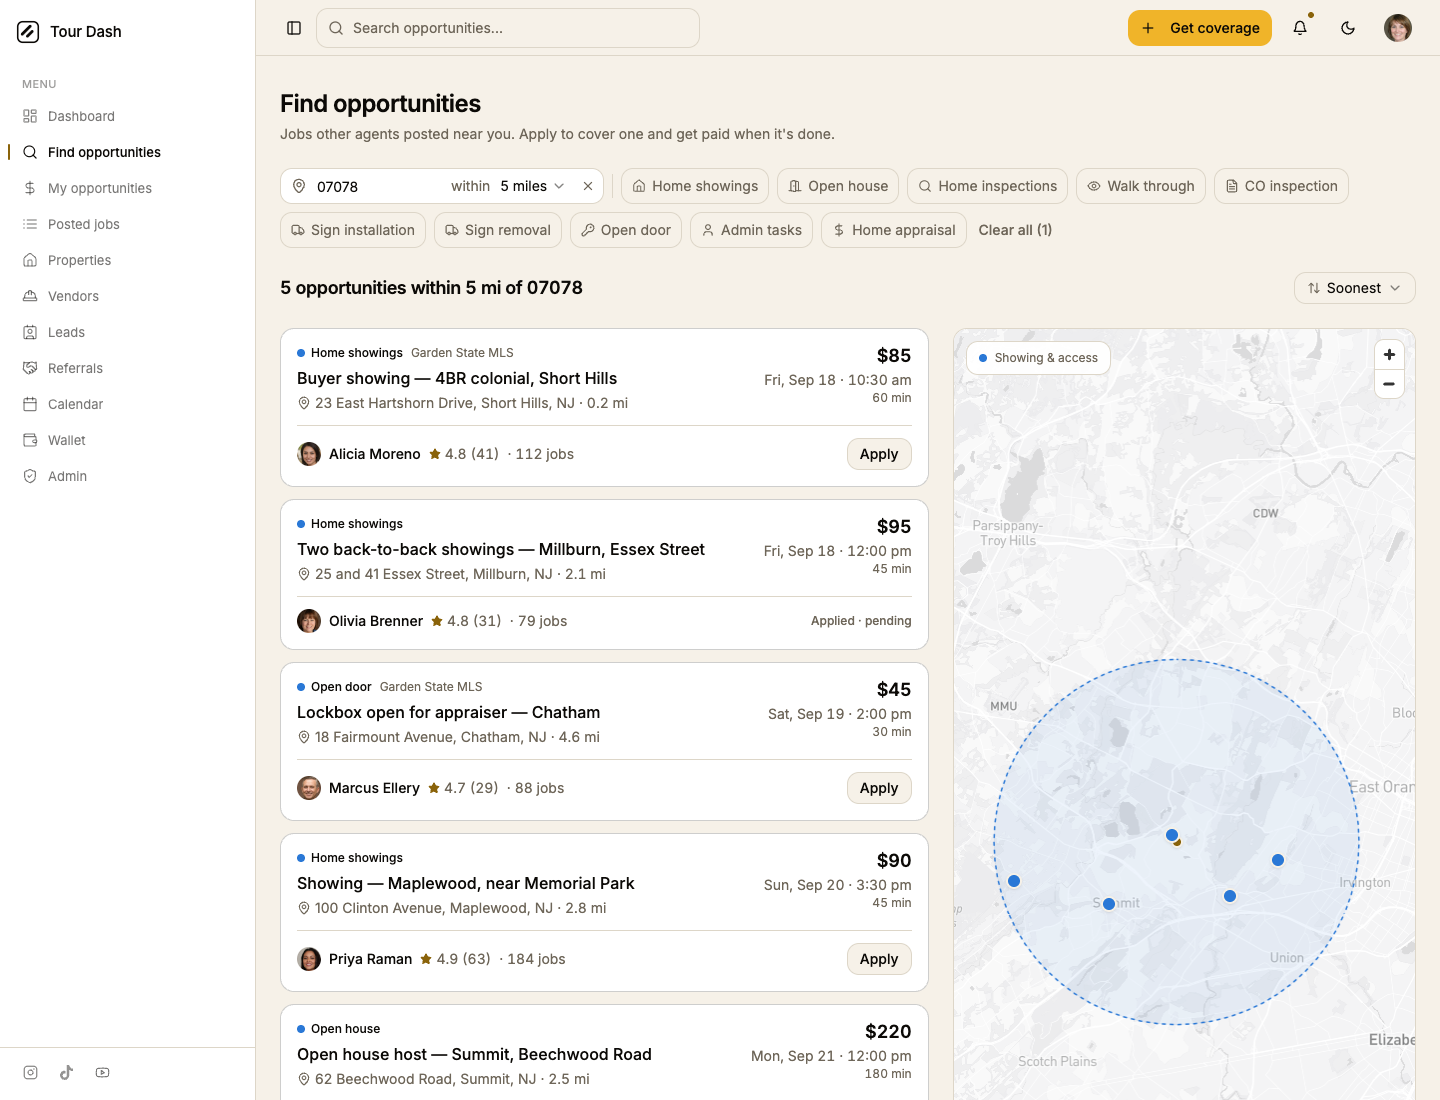
Task: Toggle the Sign installation filter chip
Action: (x=353, y=230)
